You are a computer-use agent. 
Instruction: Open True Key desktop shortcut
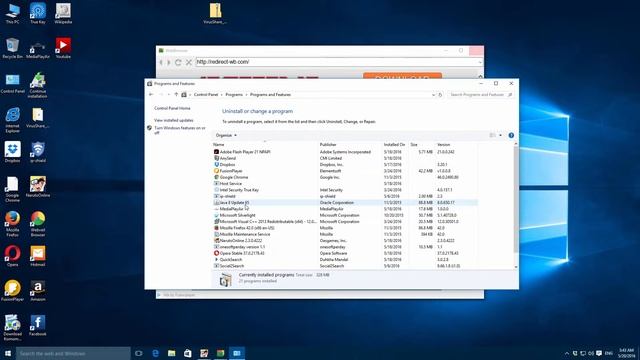[38, 13]
